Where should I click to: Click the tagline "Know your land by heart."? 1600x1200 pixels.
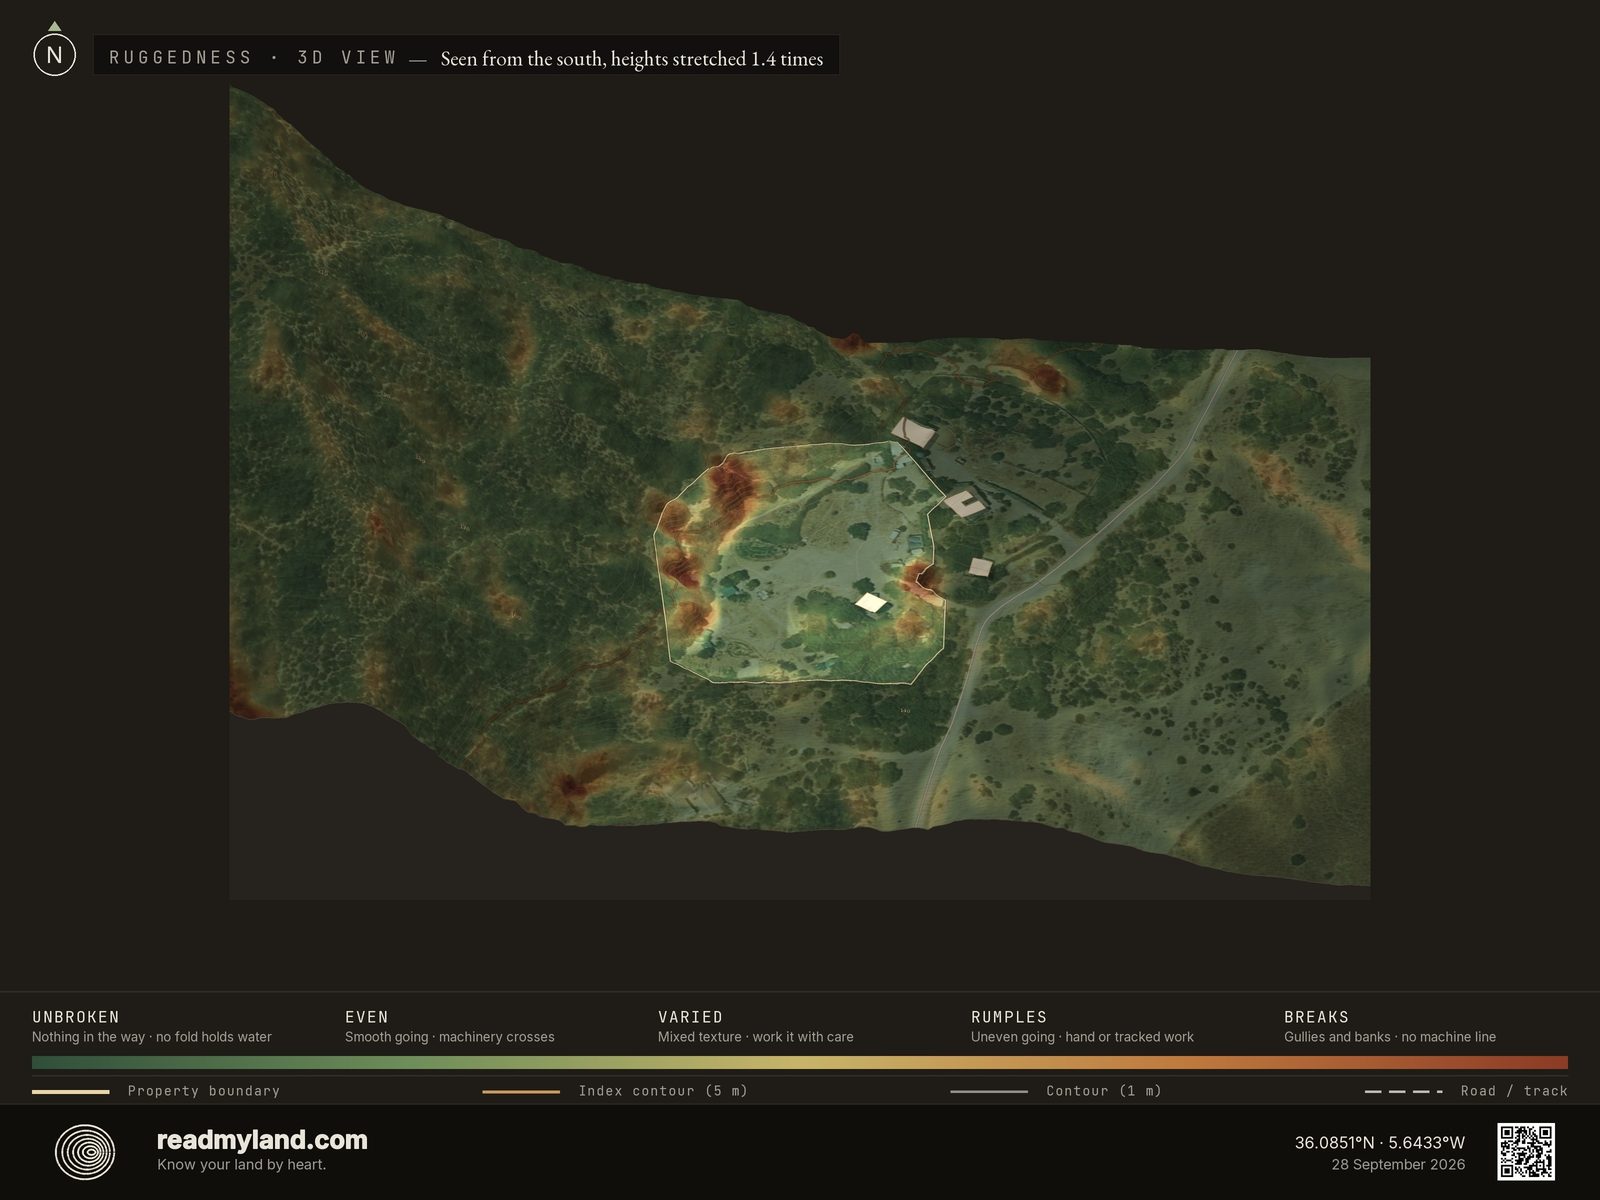241,1165
